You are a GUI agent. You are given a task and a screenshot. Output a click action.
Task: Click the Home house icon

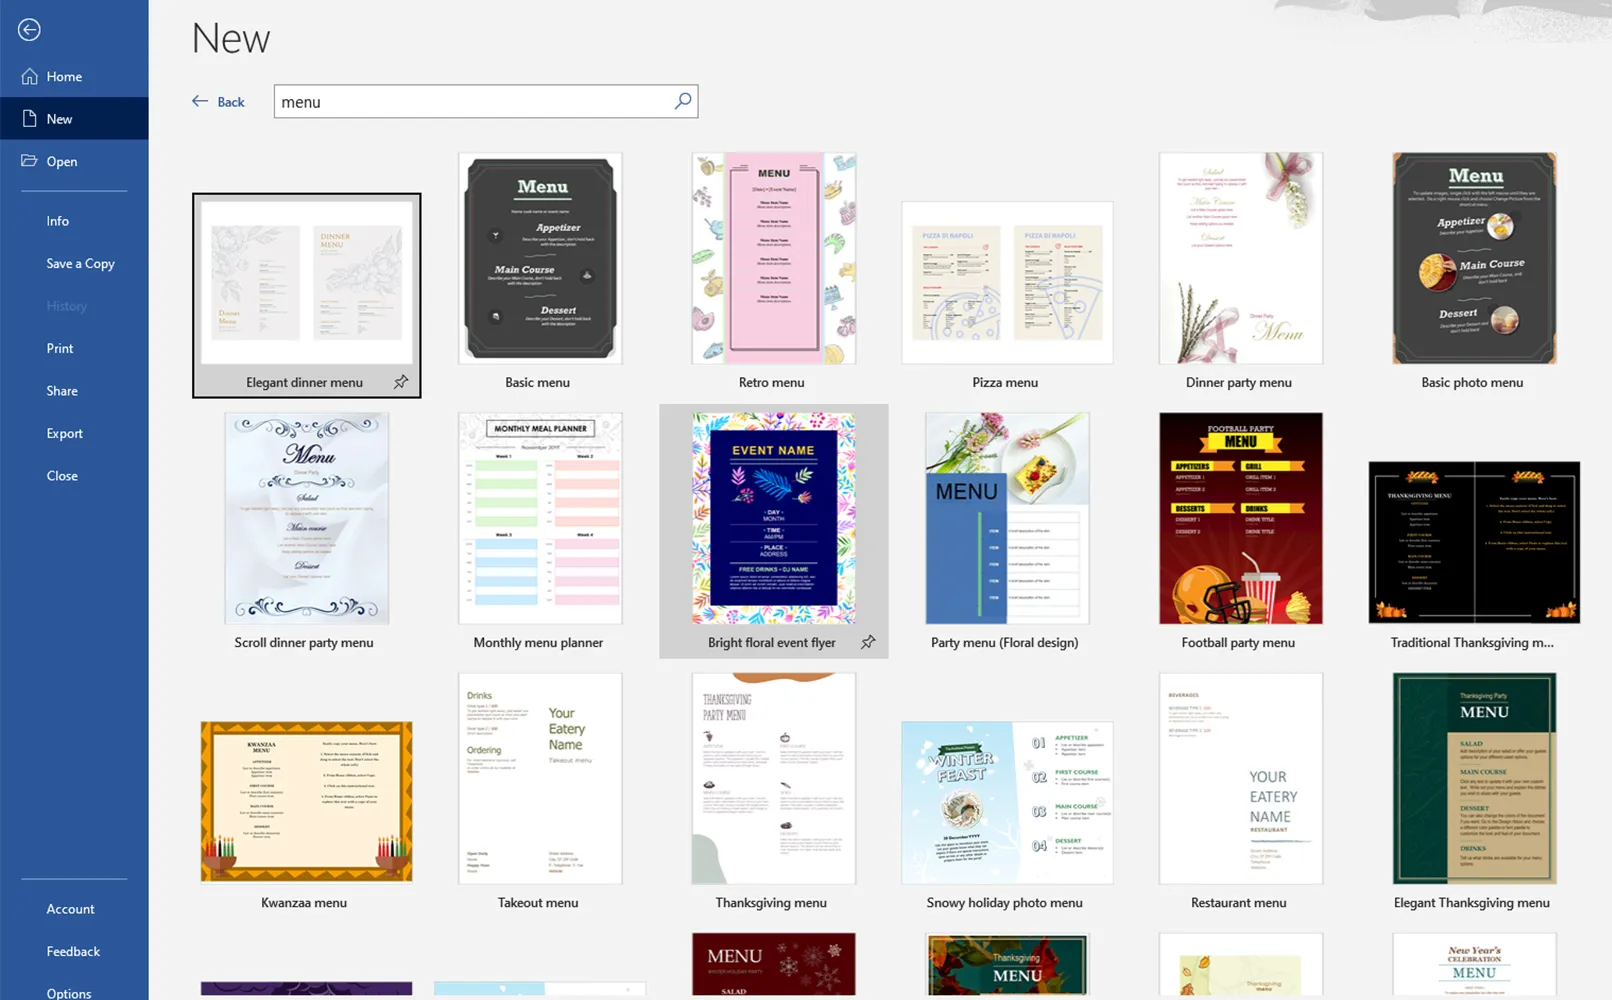point(29,76)
